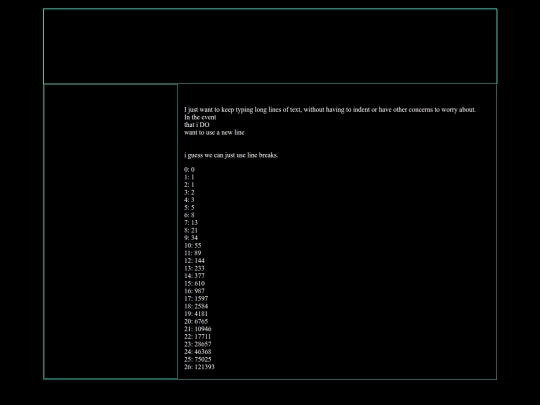Click the row '9: 34'
Screen dimensions: 540x405
[191, 238]
